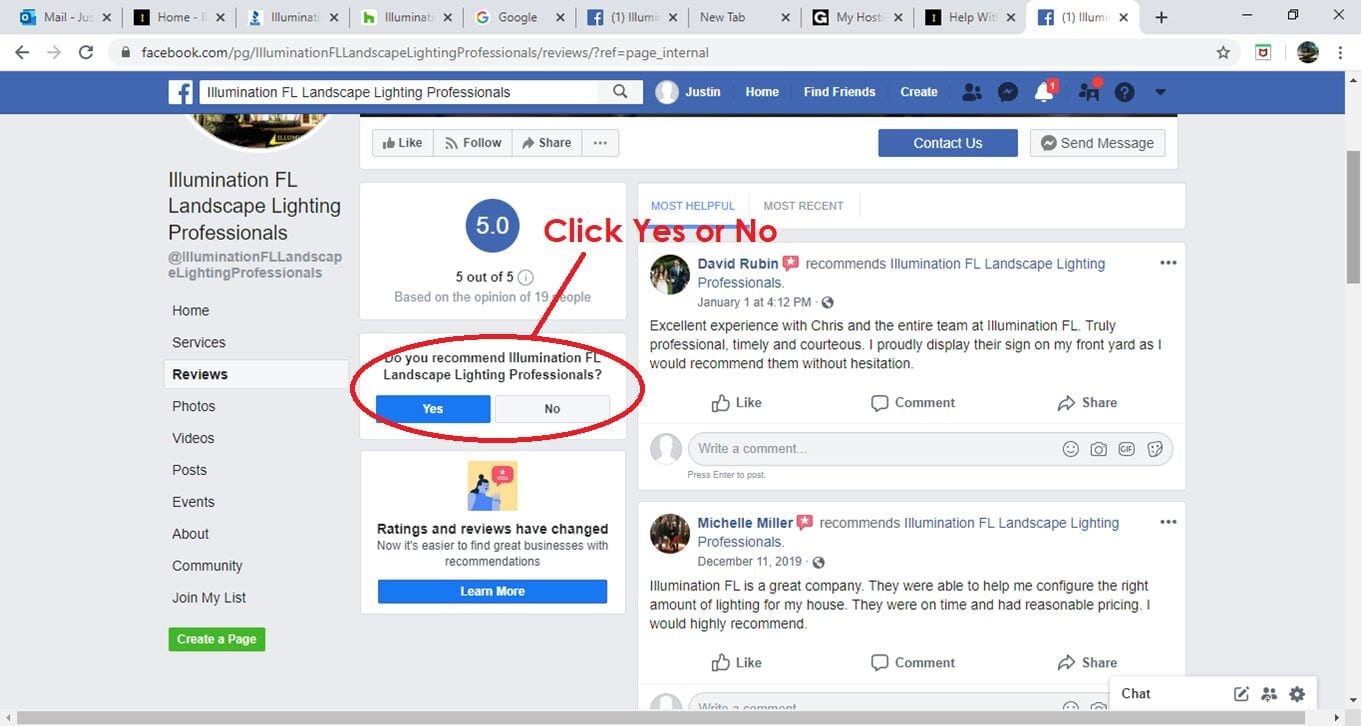Open Join My List in sidebar
The image size is (1362, 726).
tap(209, 599)
